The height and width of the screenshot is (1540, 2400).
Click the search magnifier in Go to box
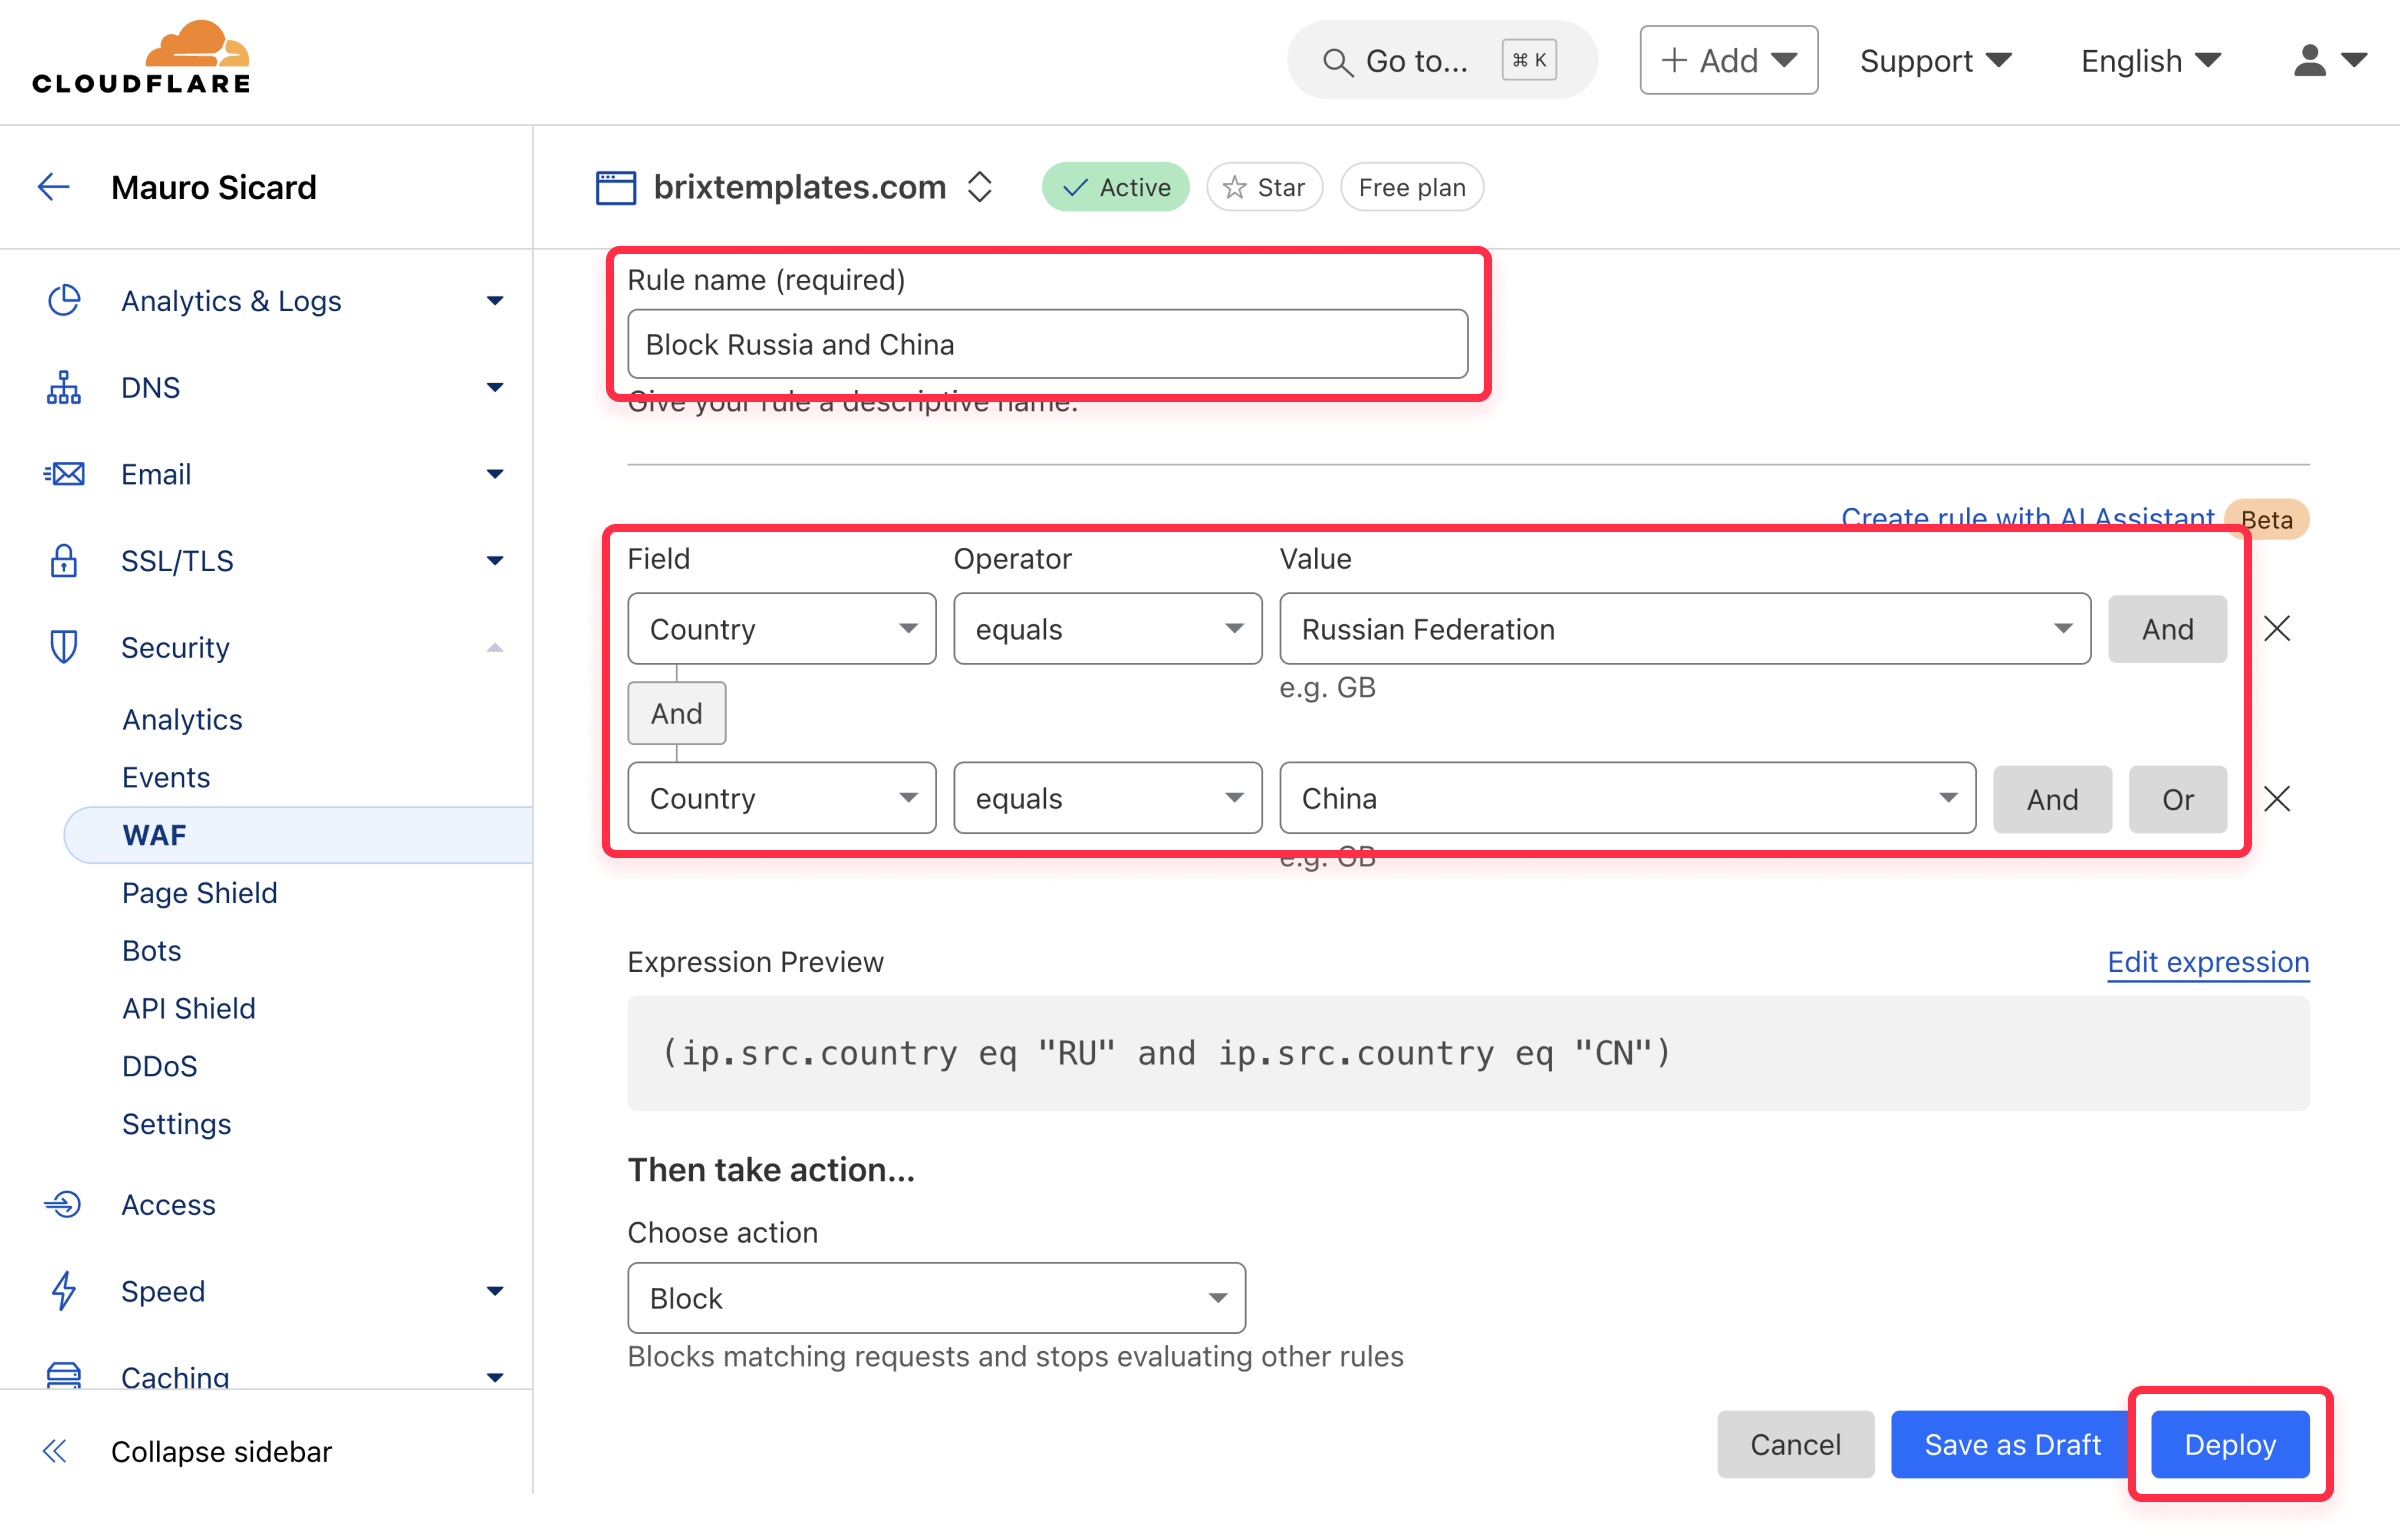(x=1337, y=62)
